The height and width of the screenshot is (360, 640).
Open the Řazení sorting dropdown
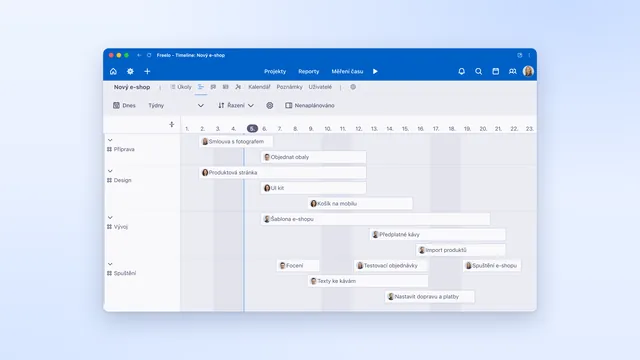tap(236, 105)
